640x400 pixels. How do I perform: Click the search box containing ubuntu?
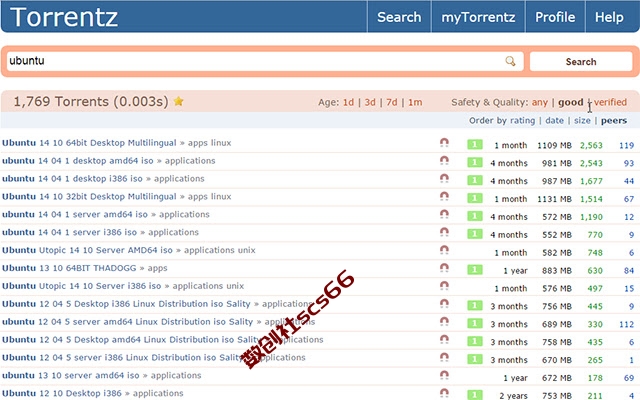[265, 61]
